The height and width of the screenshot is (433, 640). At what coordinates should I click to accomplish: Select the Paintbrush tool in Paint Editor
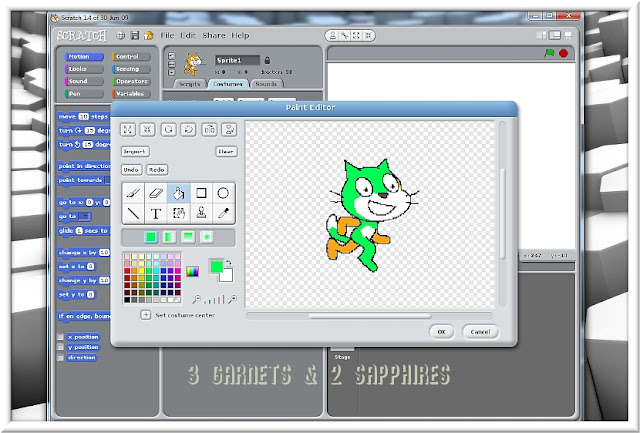coord(133,193)
